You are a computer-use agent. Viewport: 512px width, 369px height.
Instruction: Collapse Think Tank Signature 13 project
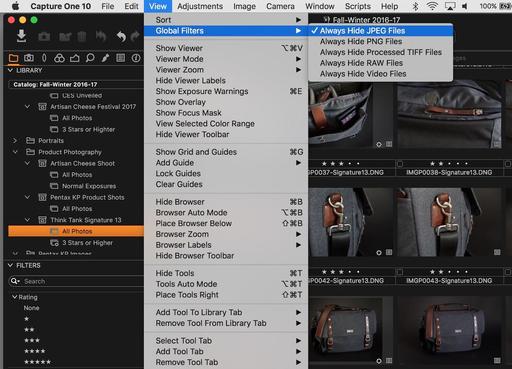pos(27,220)
